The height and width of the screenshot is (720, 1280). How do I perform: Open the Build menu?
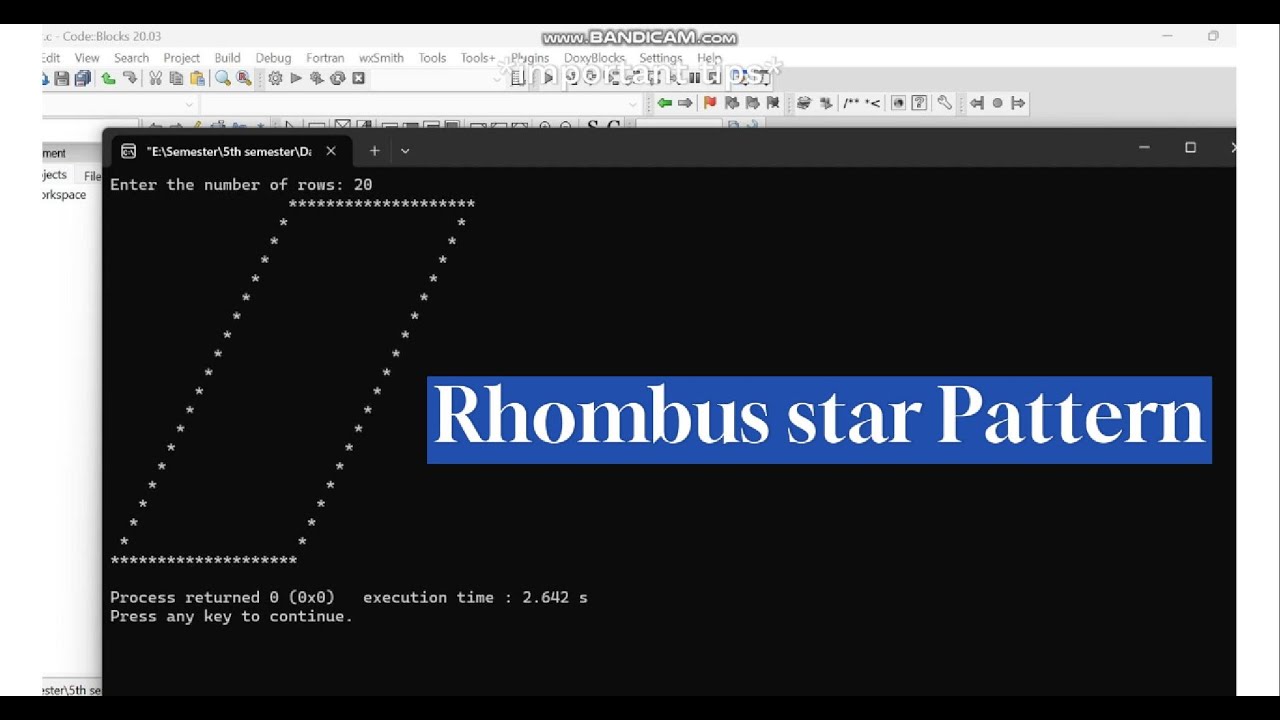[x=227, y=58]
